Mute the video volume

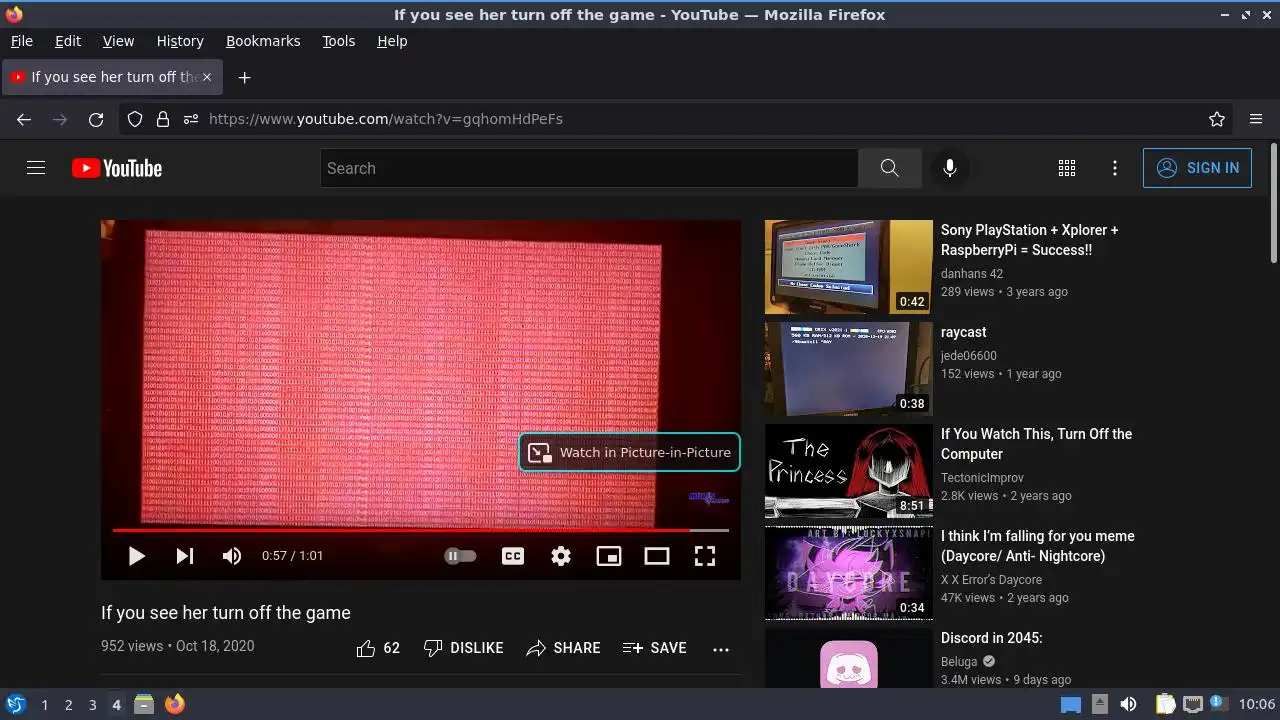click(x=232, y=556)
